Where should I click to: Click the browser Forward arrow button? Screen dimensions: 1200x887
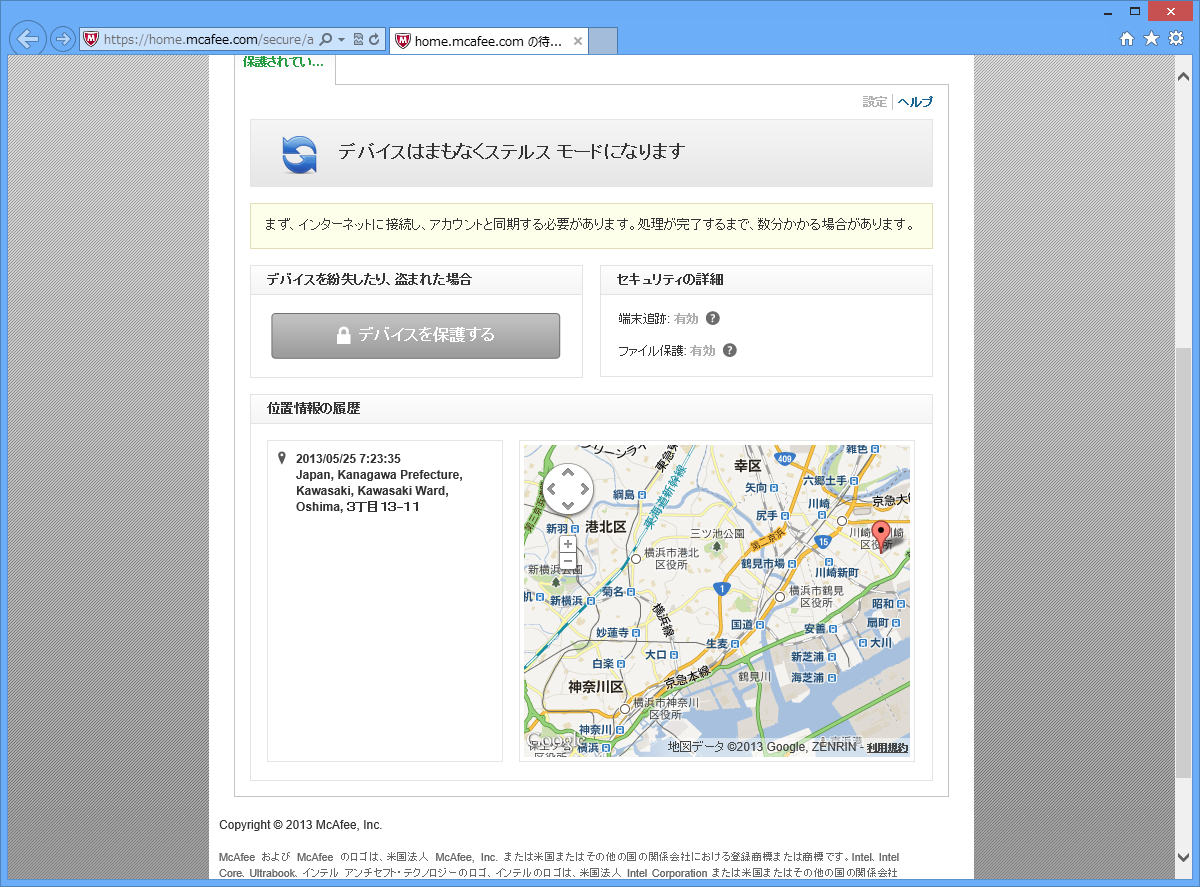(62, 39)
